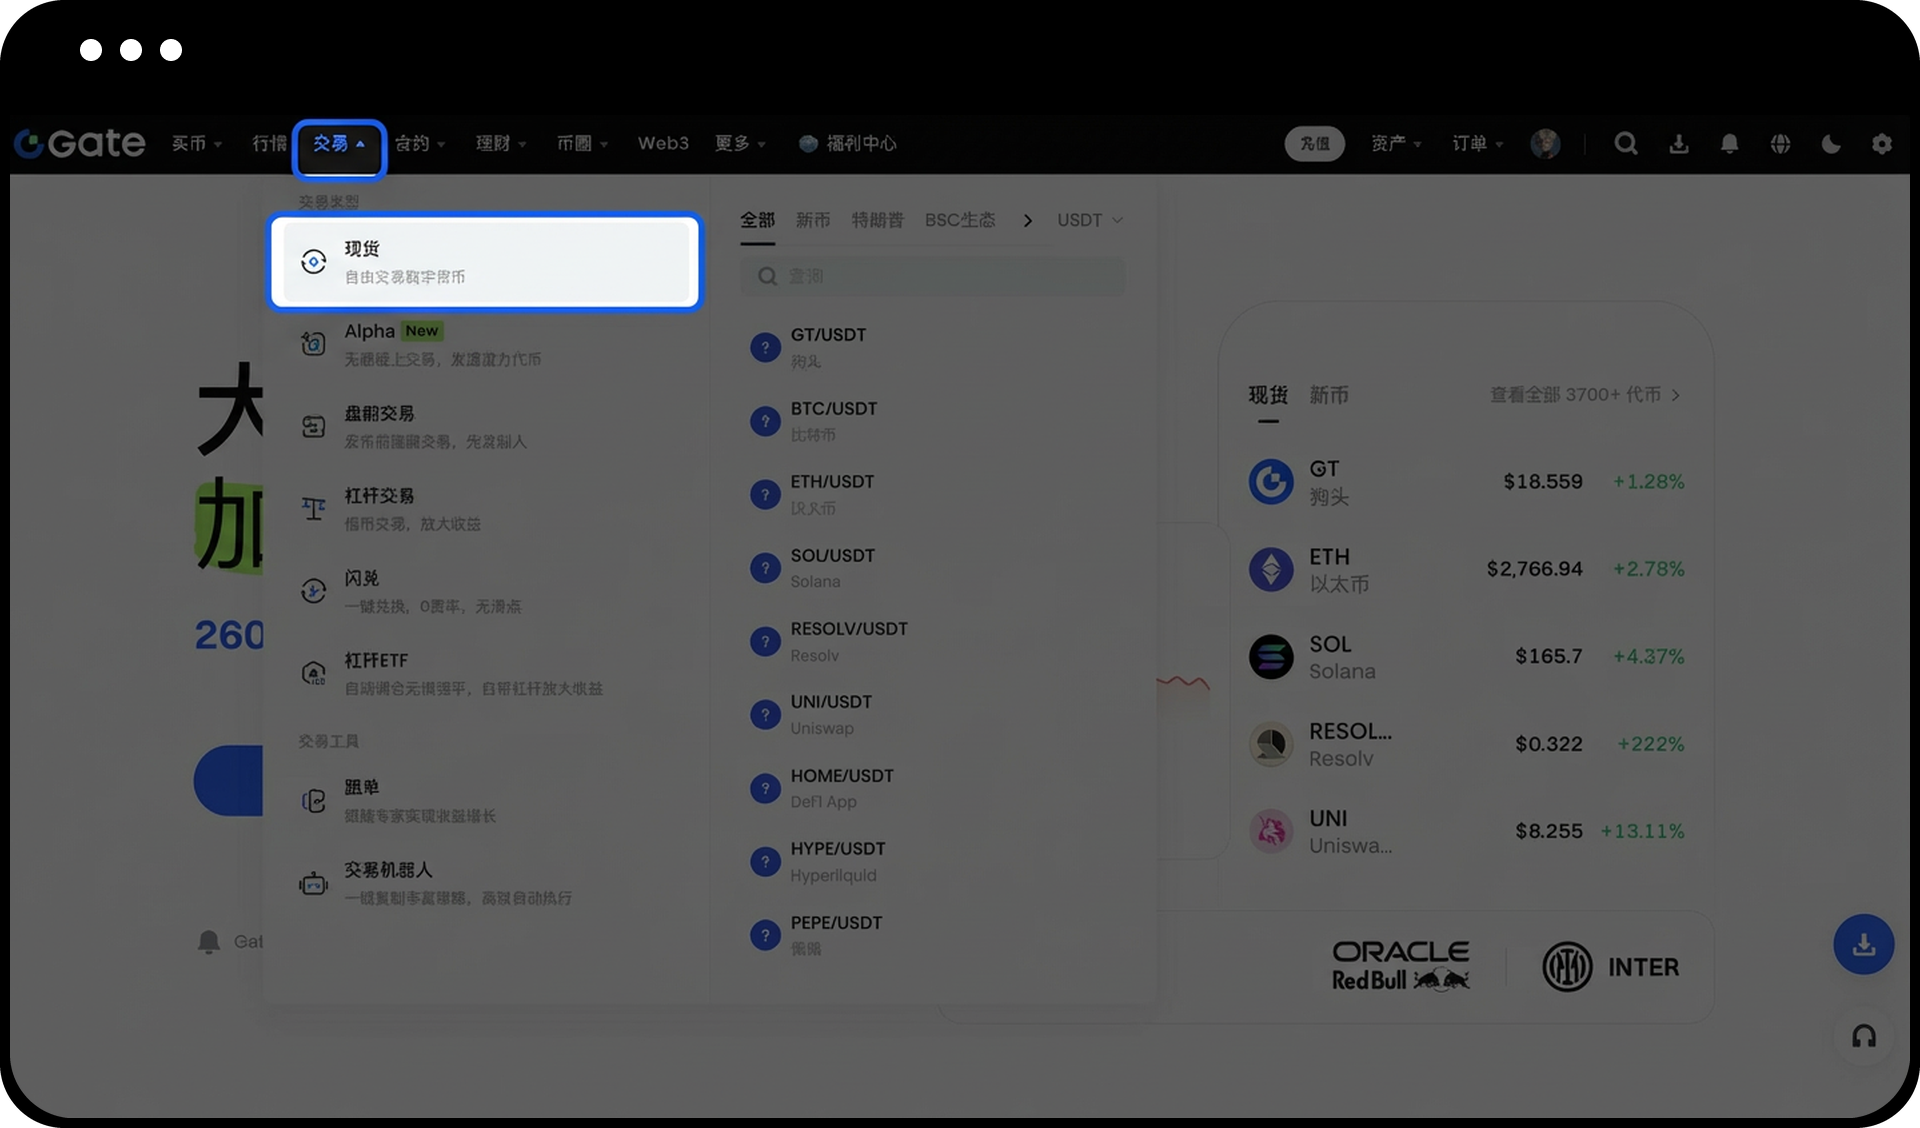Image resolution: width=1920 pixels, height=1128 pixels.
Task: Click the search magnifier icon in header
Action: [x=1626, y=144]
